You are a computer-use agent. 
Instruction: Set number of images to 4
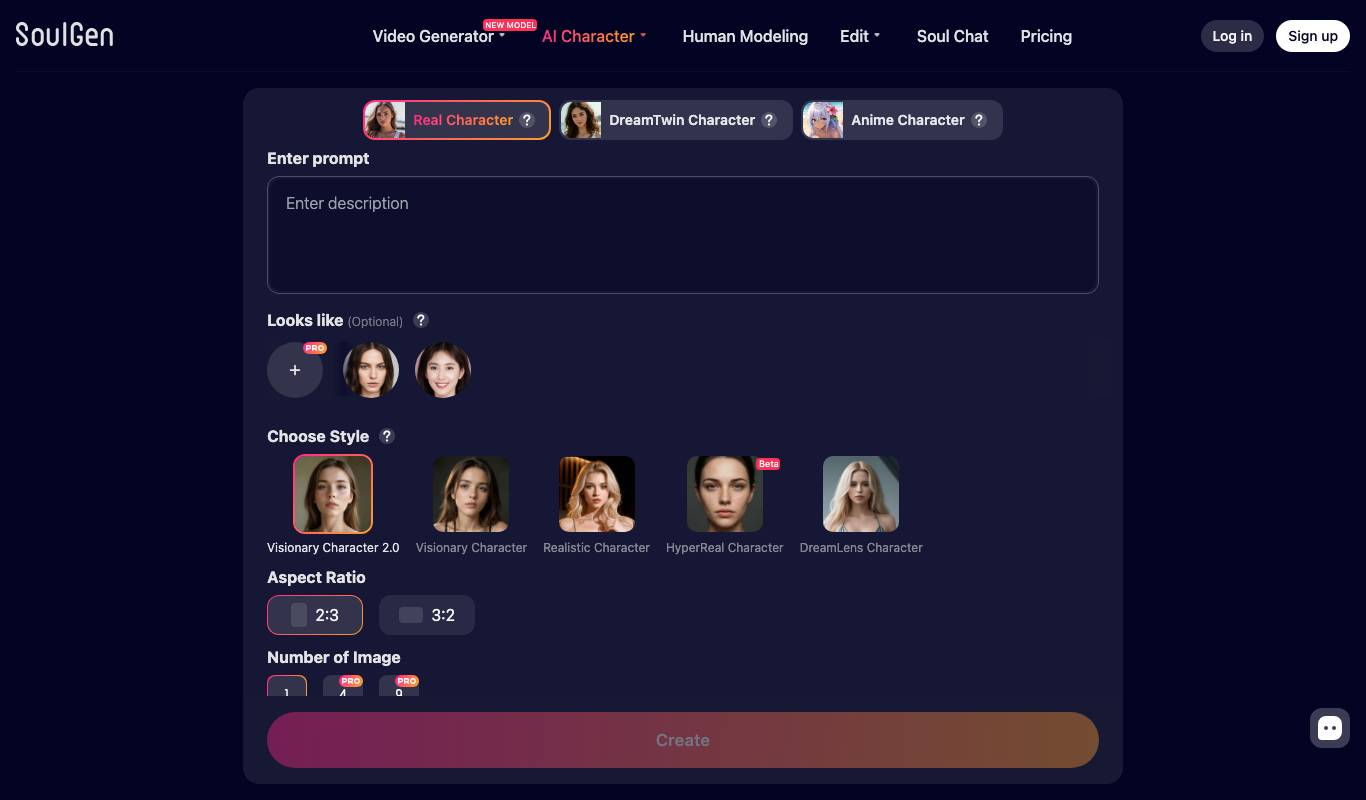(343, 686)
